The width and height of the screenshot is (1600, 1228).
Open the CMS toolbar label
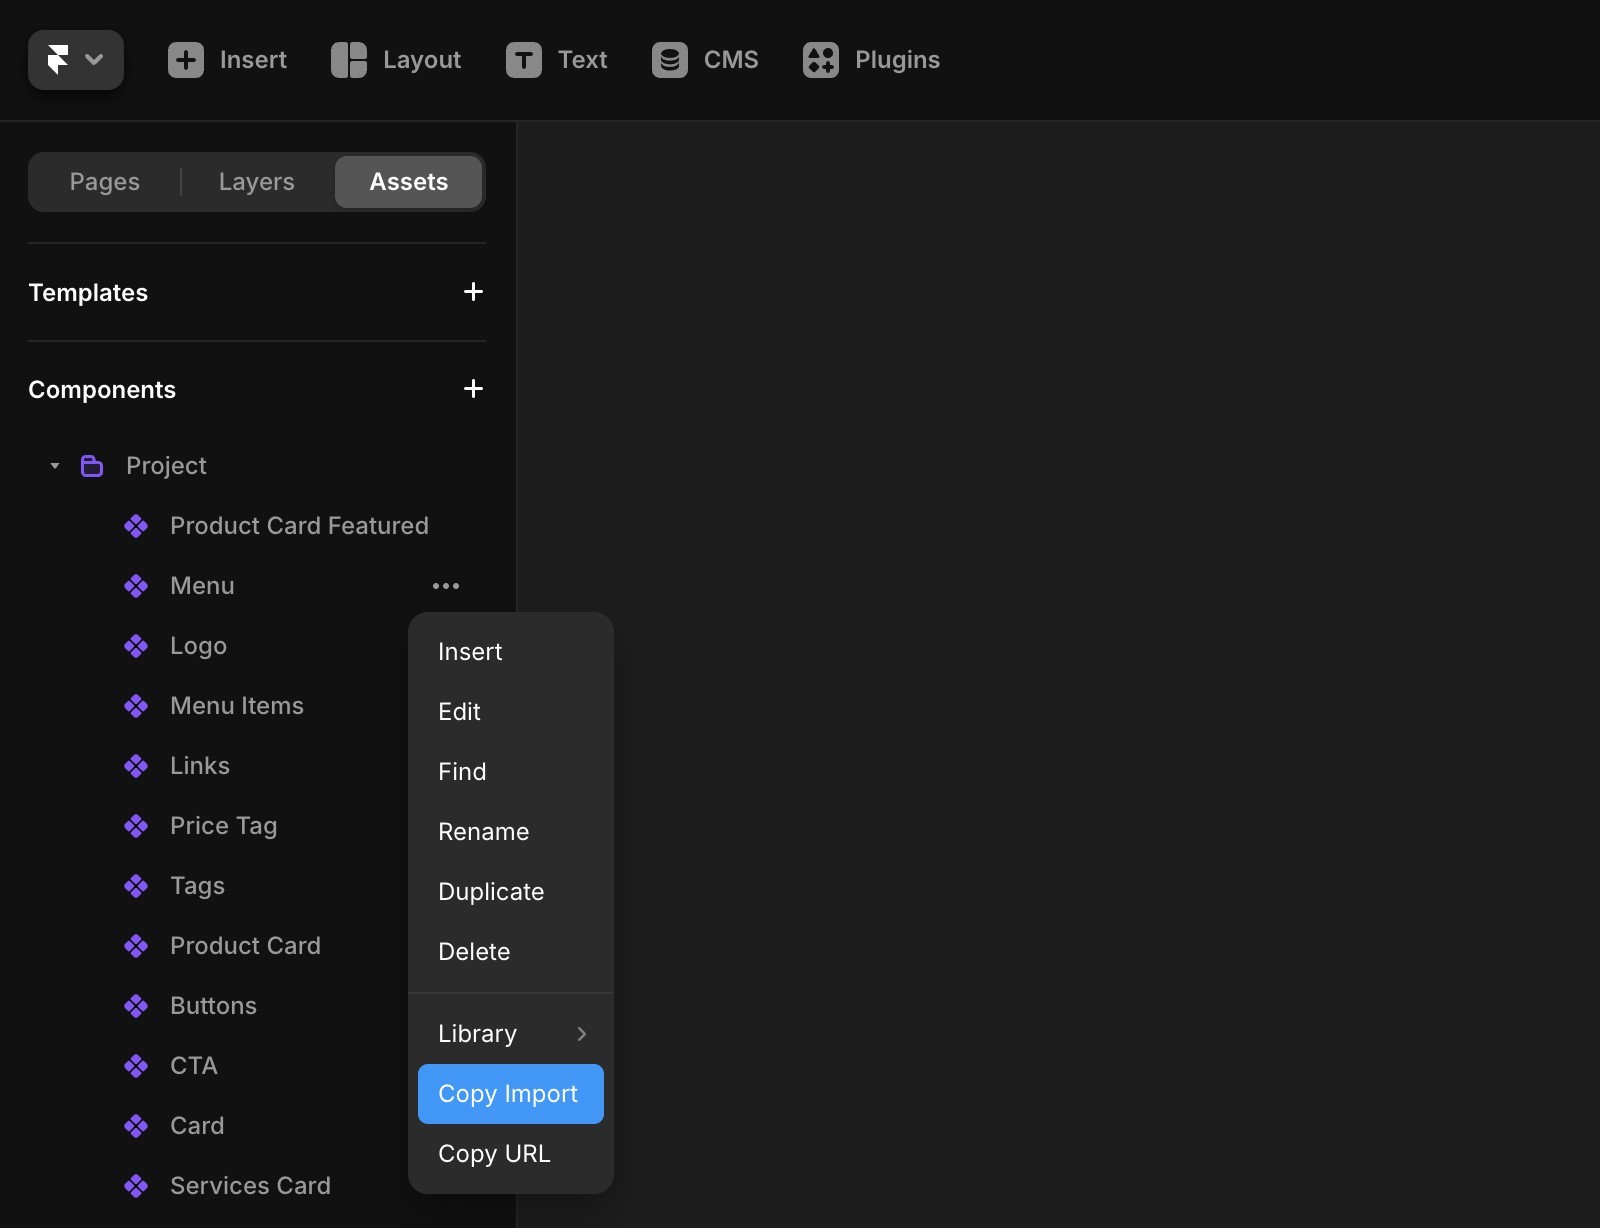[x=731, y=60]
